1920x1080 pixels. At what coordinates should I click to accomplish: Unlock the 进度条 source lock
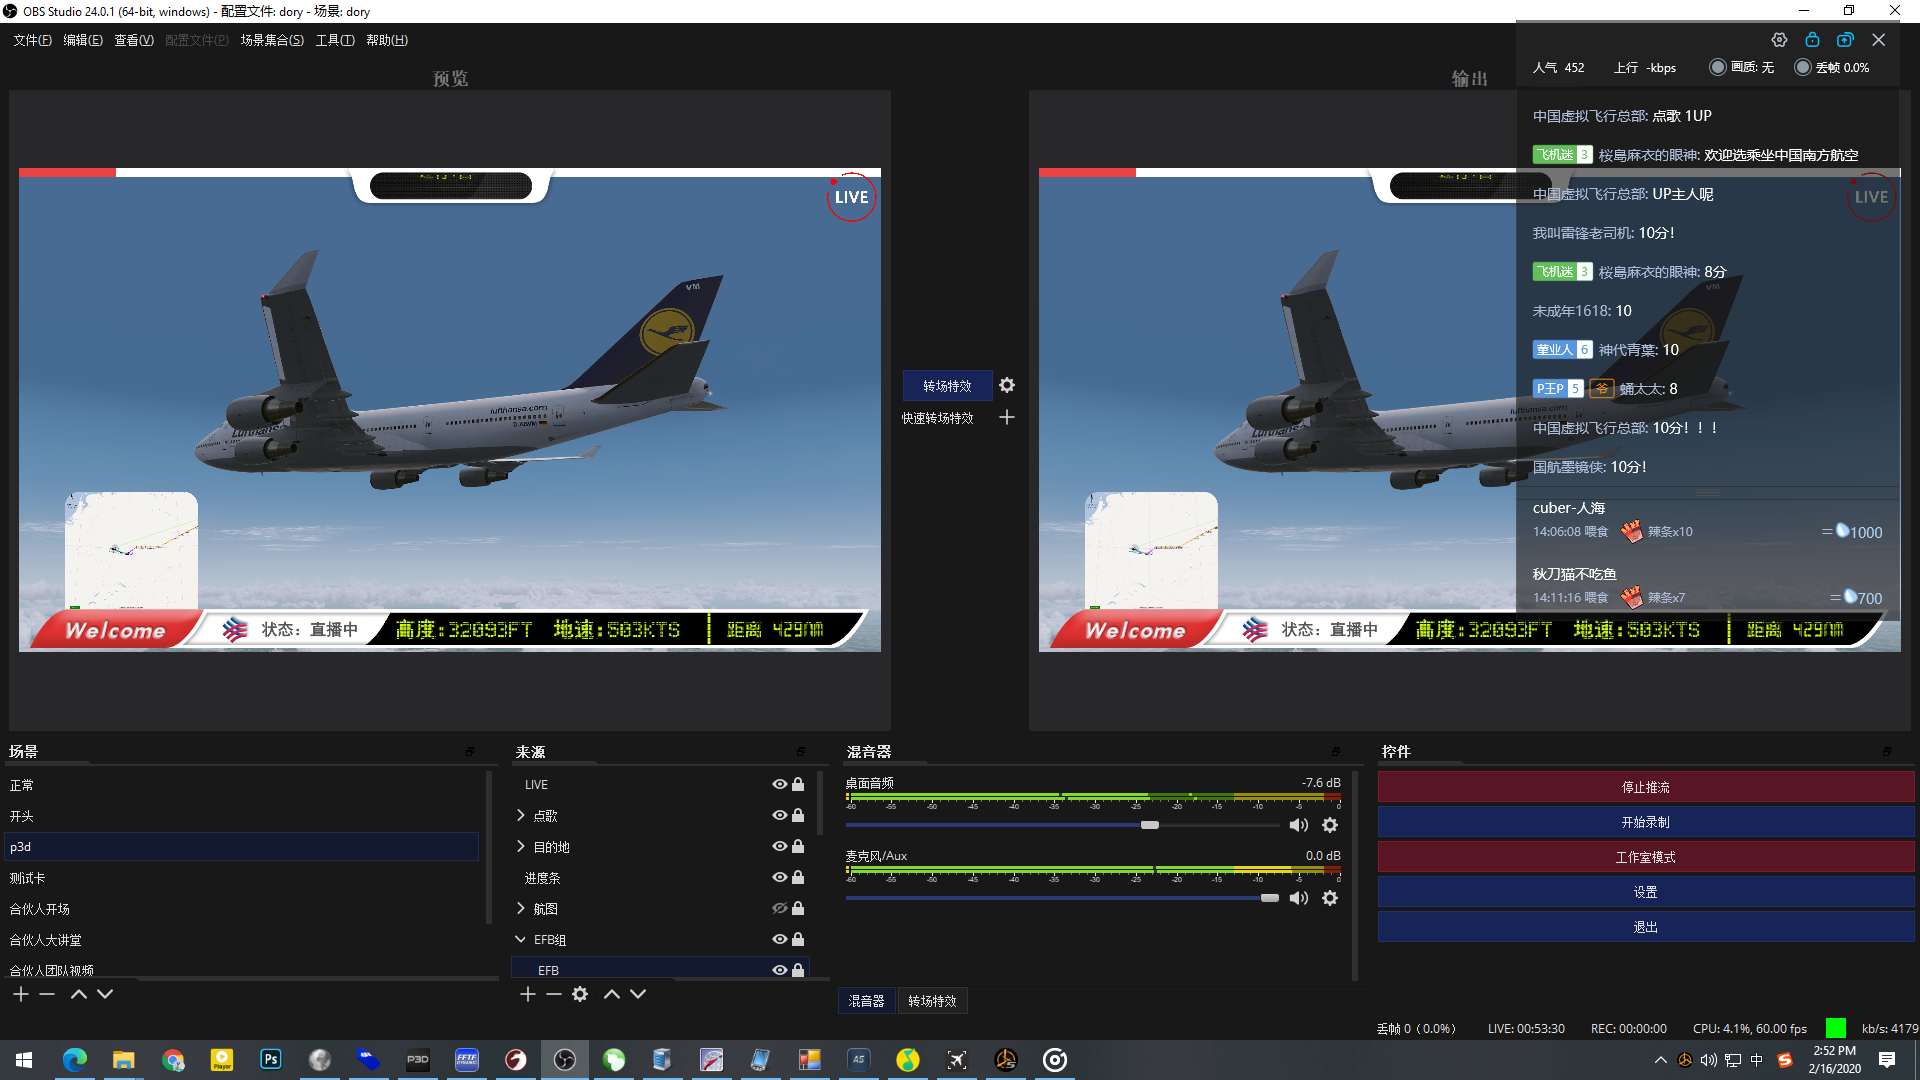click(x=798, y=878)
